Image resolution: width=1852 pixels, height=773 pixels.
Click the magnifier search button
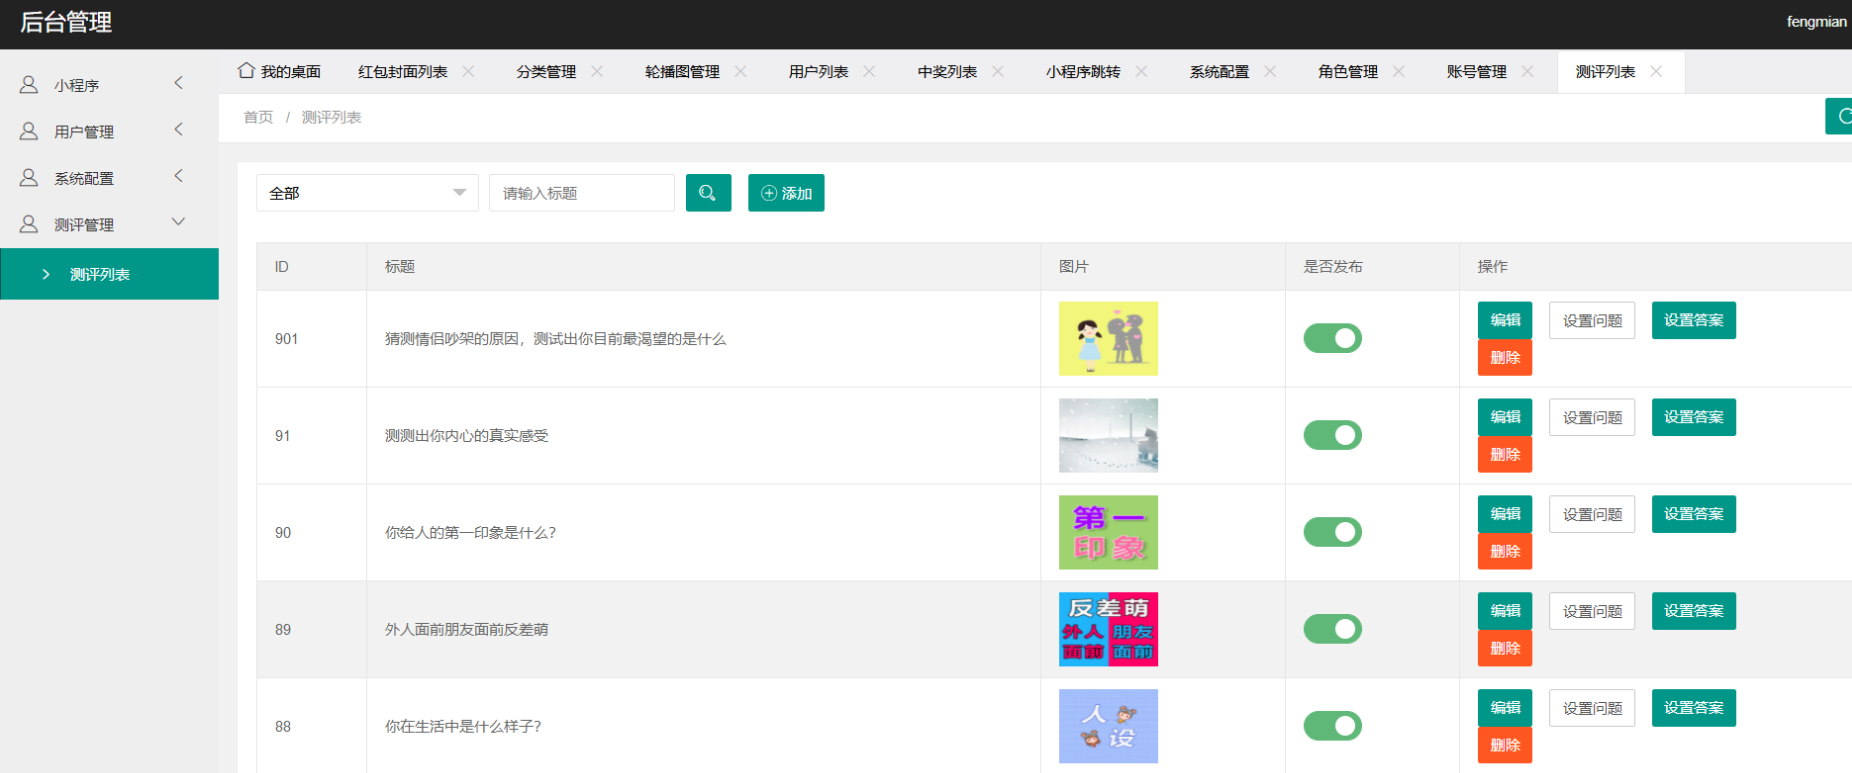pos(708,193)
